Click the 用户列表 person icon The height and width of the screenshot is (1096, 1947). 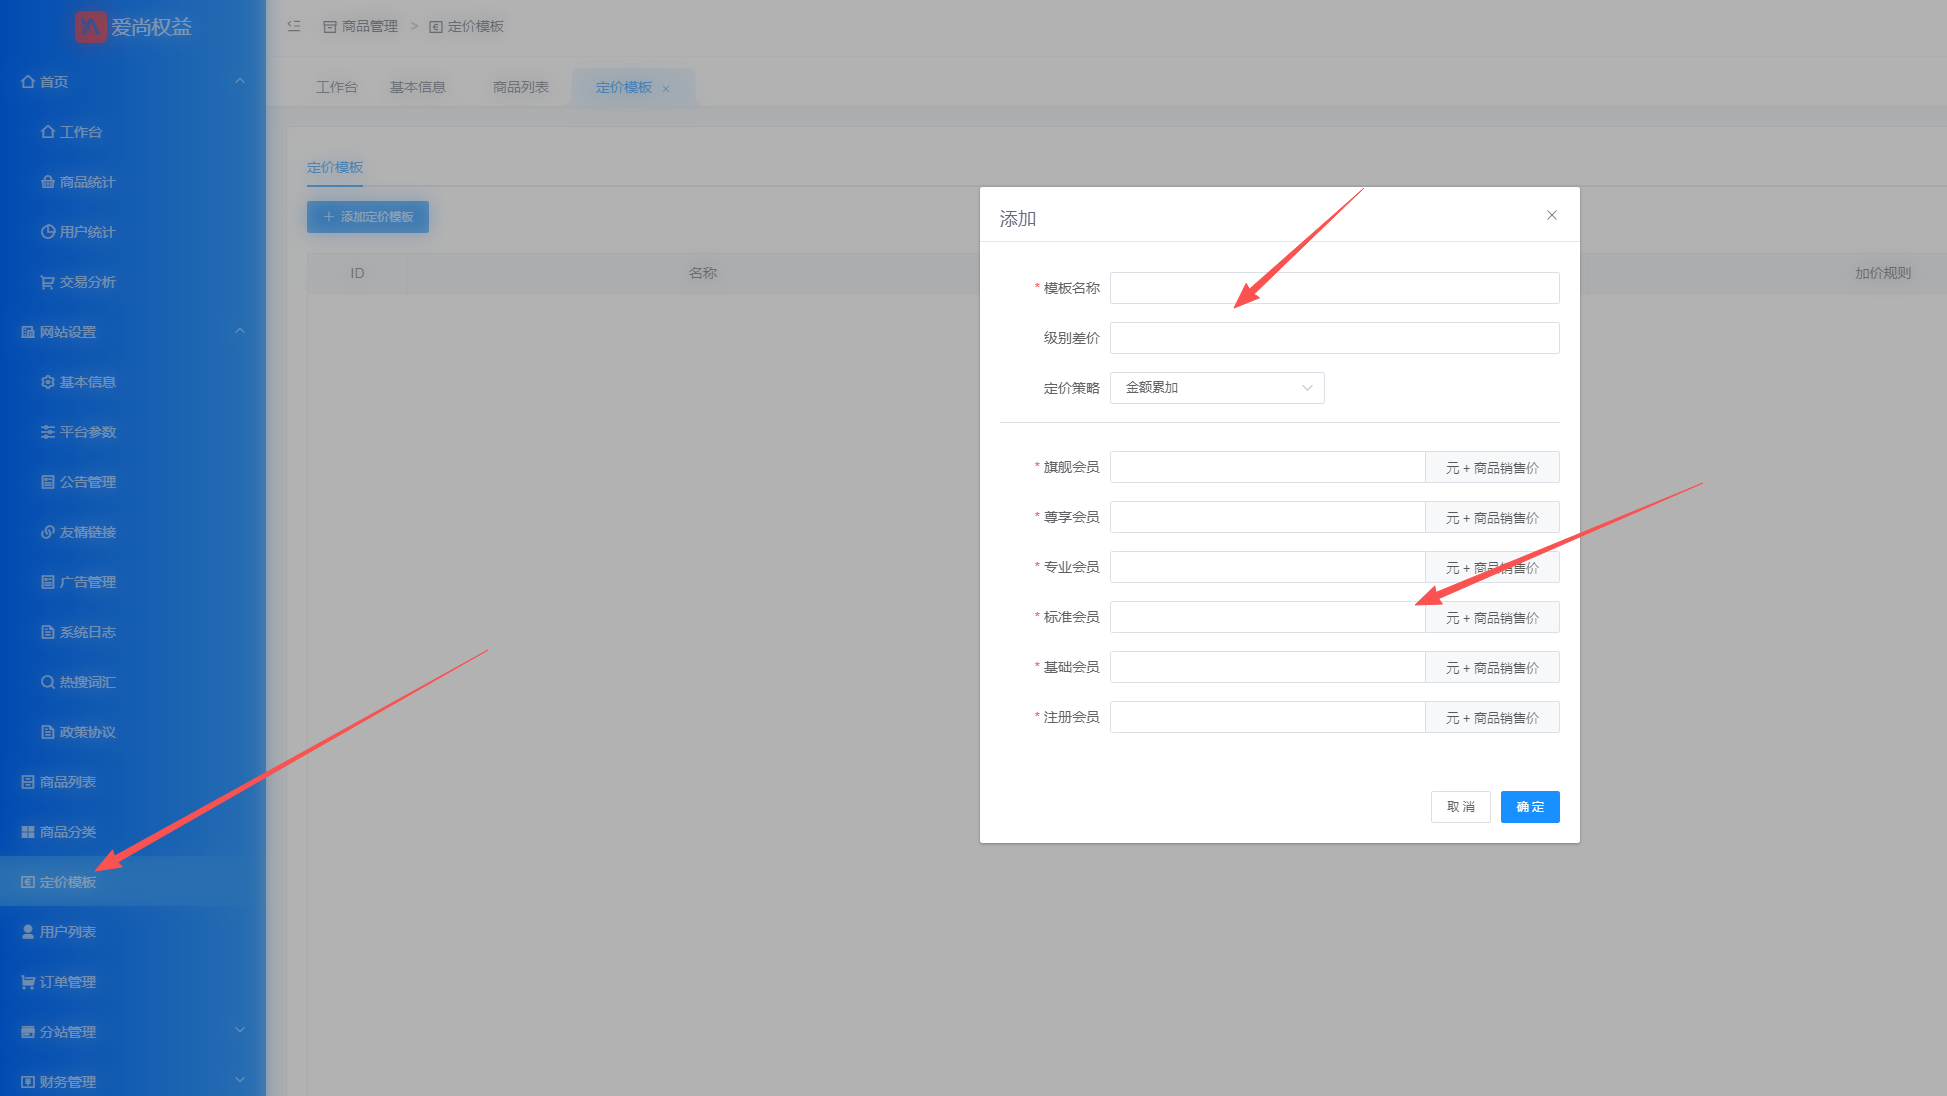28,932
